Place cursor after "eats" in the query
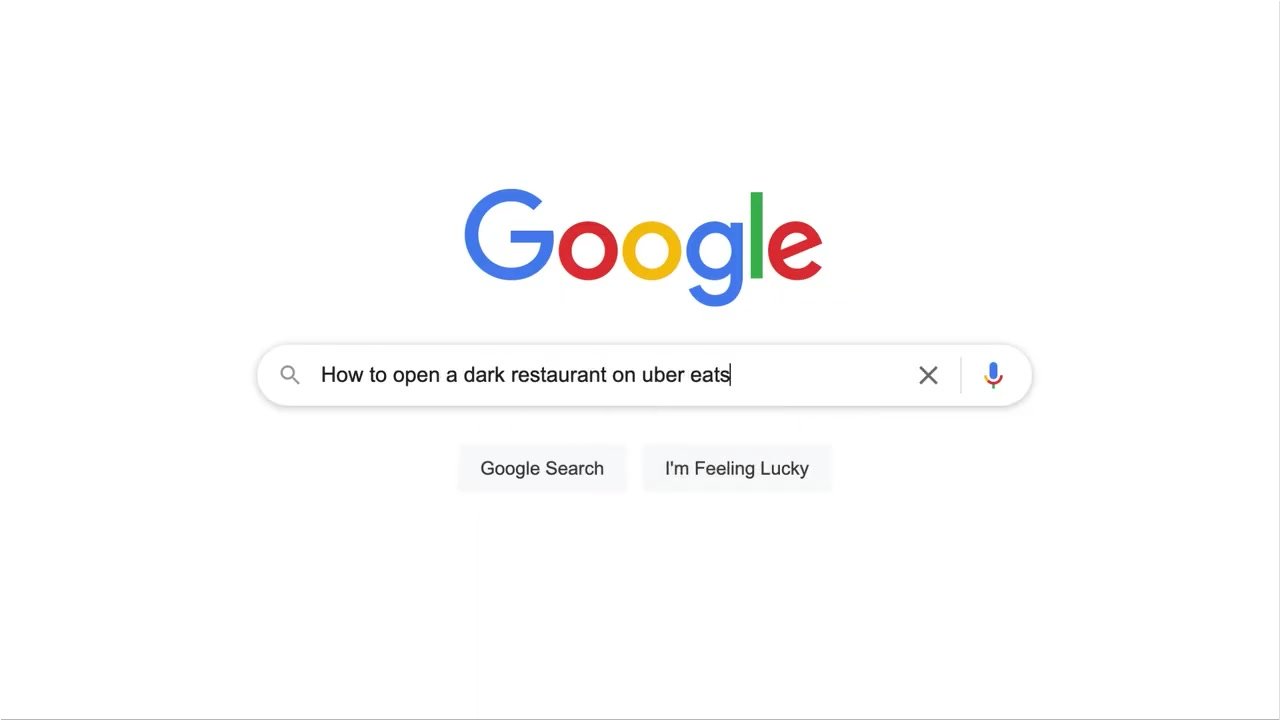 tap(732, 375)
